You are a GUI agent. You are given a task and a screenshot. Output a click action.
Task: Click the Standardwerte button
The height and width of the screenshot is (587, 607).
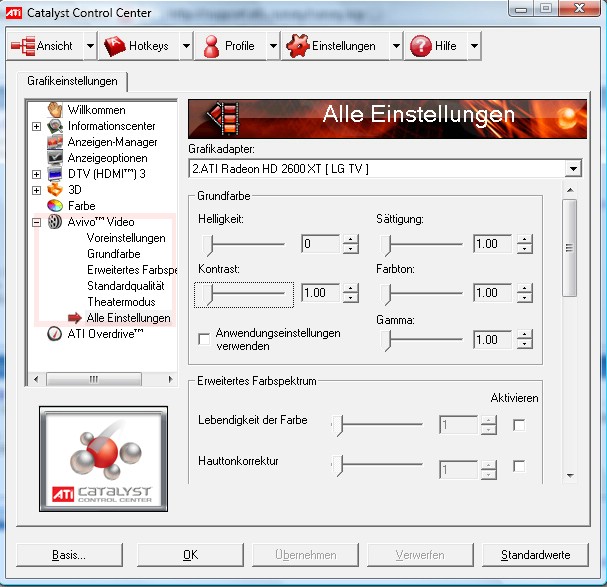[535, 555]
